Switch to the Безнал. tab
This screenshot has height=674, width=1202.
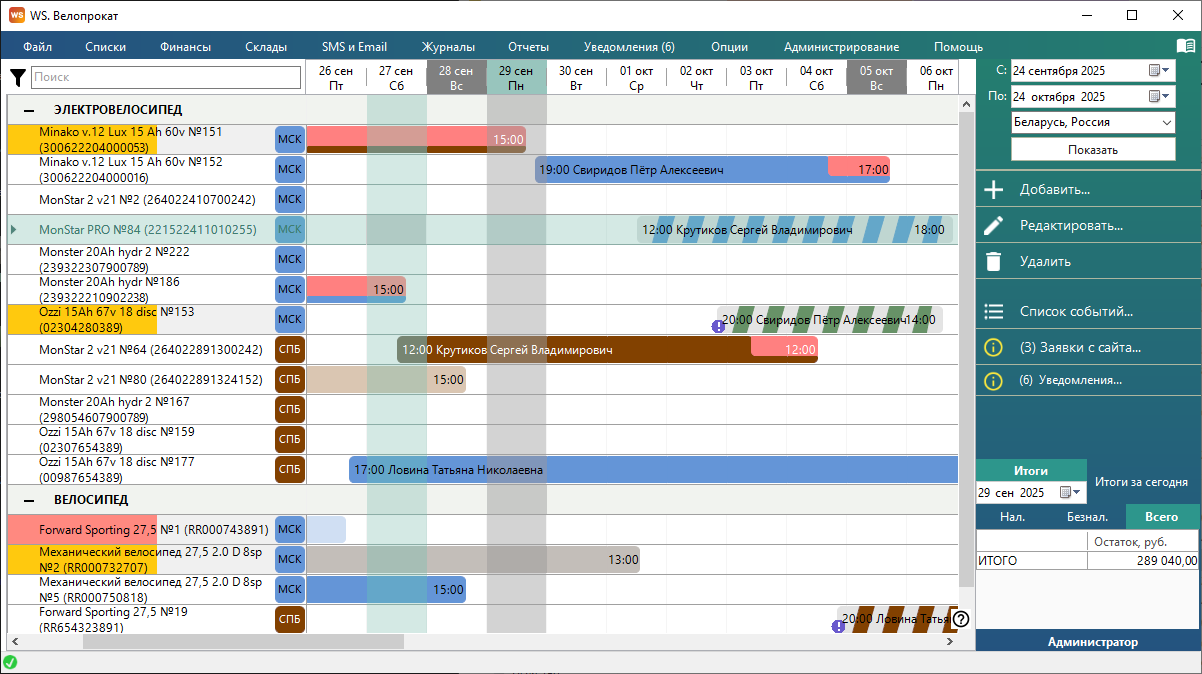pyautogui.click(x=1086, y=517)
